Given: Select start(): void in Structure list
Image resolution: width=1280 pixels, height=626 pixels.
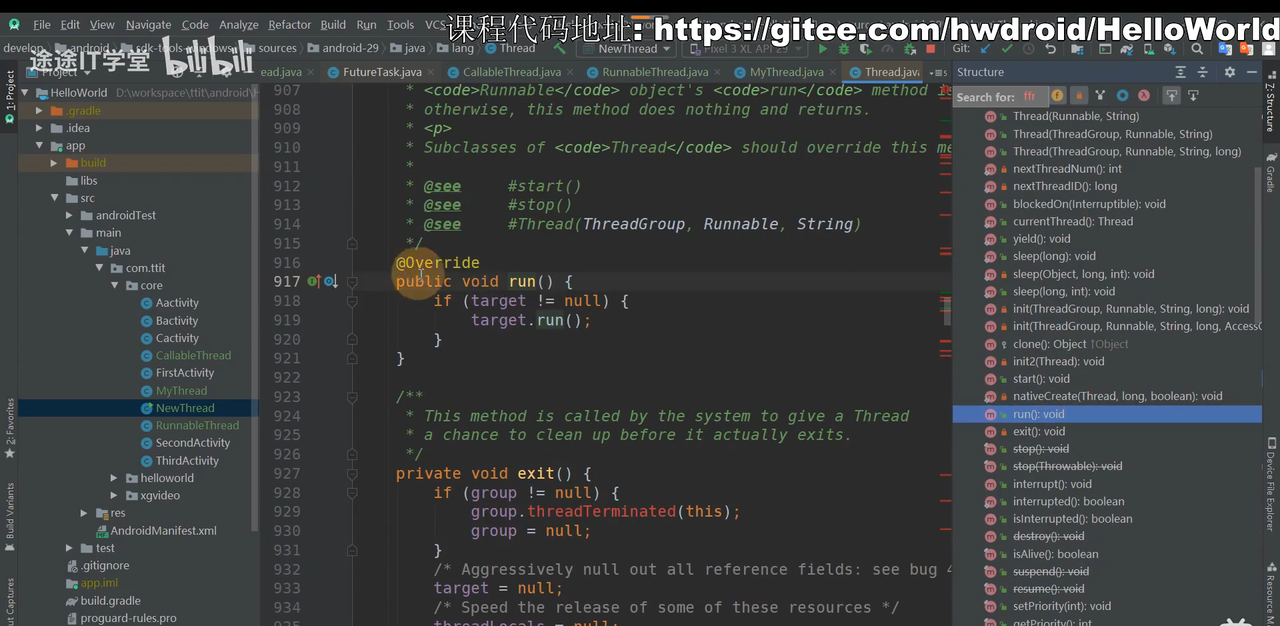Looking at the screenshot, I should click(1041, 379).
